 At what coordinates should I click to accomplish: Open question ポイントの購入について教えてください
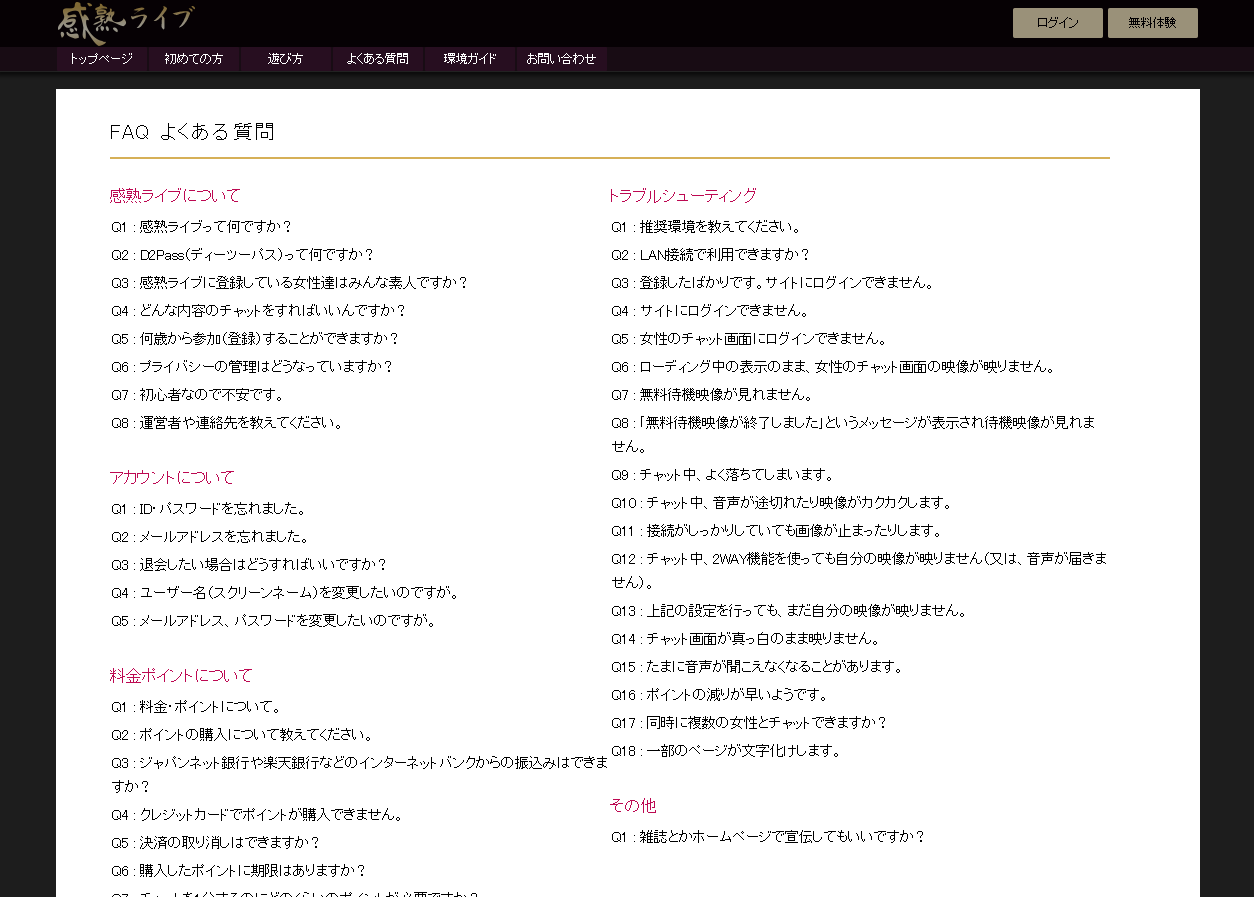(x=243, y=735)
